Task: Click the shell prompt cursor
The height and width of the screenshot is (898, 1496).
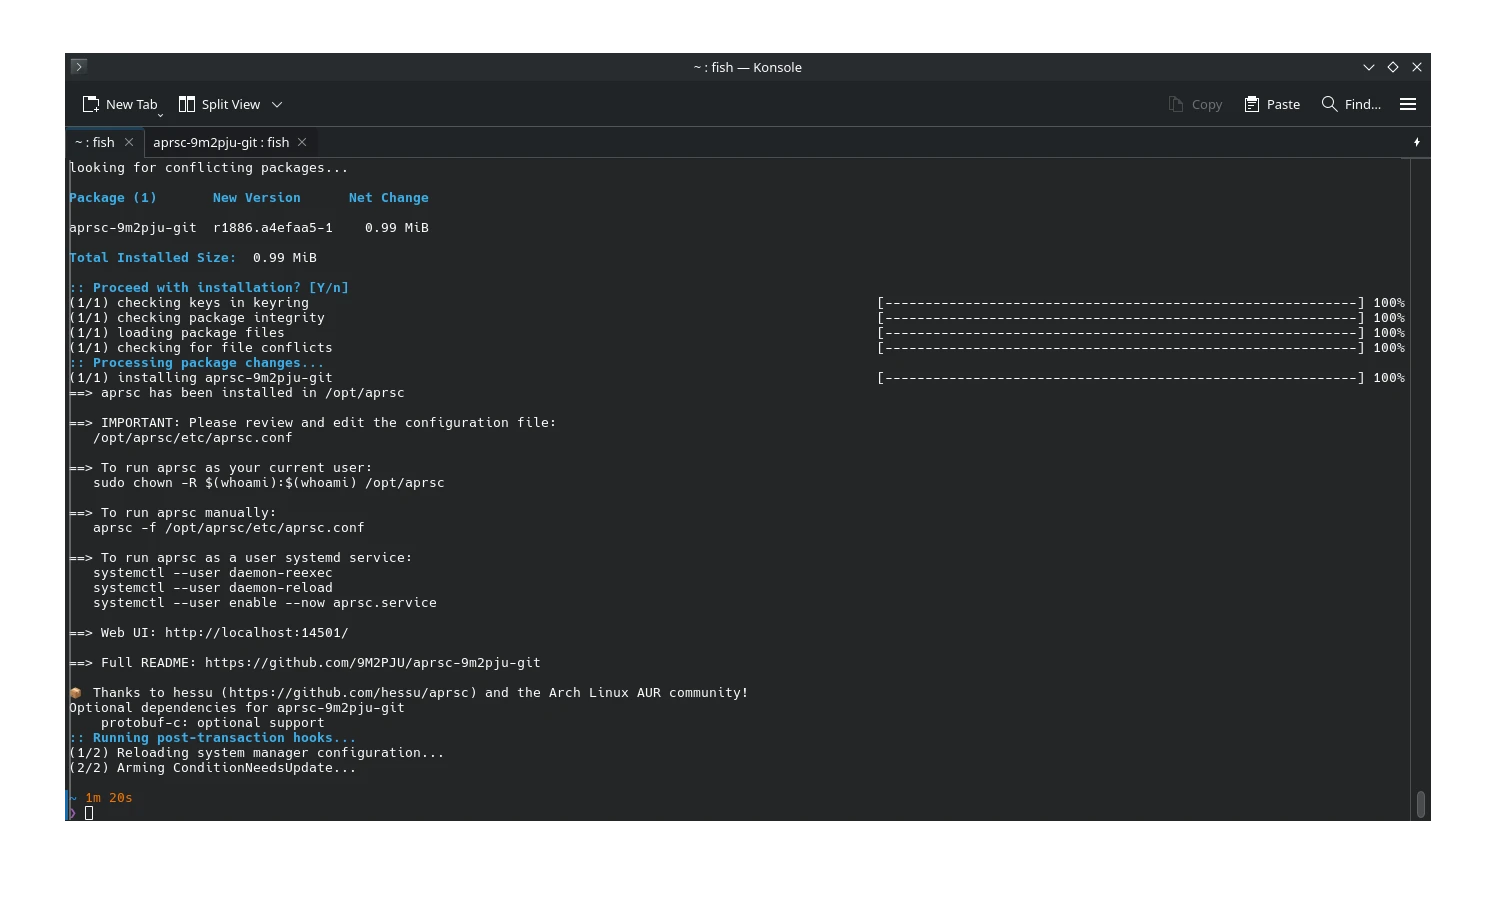Action: (89, 813)
